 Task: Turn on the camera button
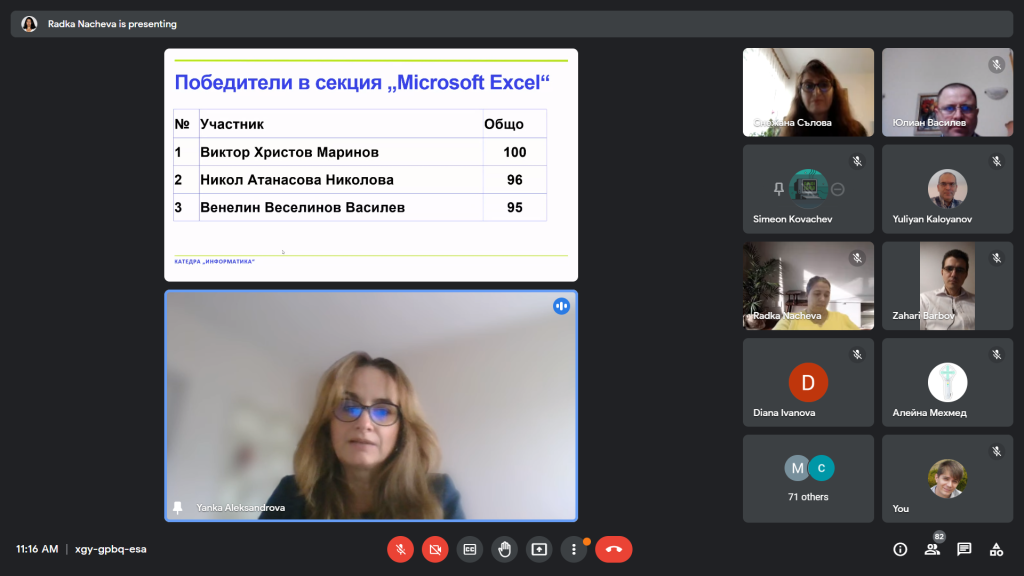click(435, 549)
